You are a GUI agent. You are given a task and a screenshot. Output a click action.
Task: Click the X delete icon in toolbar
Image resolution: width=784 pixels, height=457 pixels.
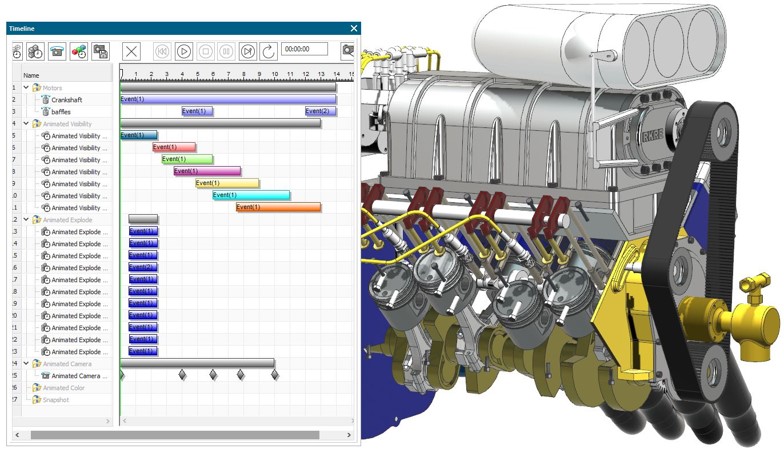pyautogui.click(x=131, y=50)
